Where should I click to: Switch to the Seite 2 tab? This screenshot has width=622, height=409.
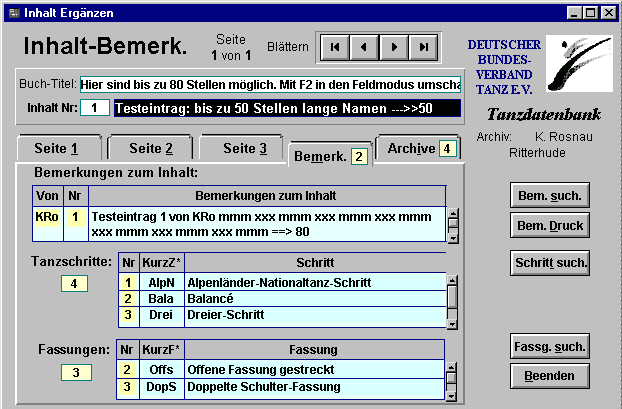point(151,148)
